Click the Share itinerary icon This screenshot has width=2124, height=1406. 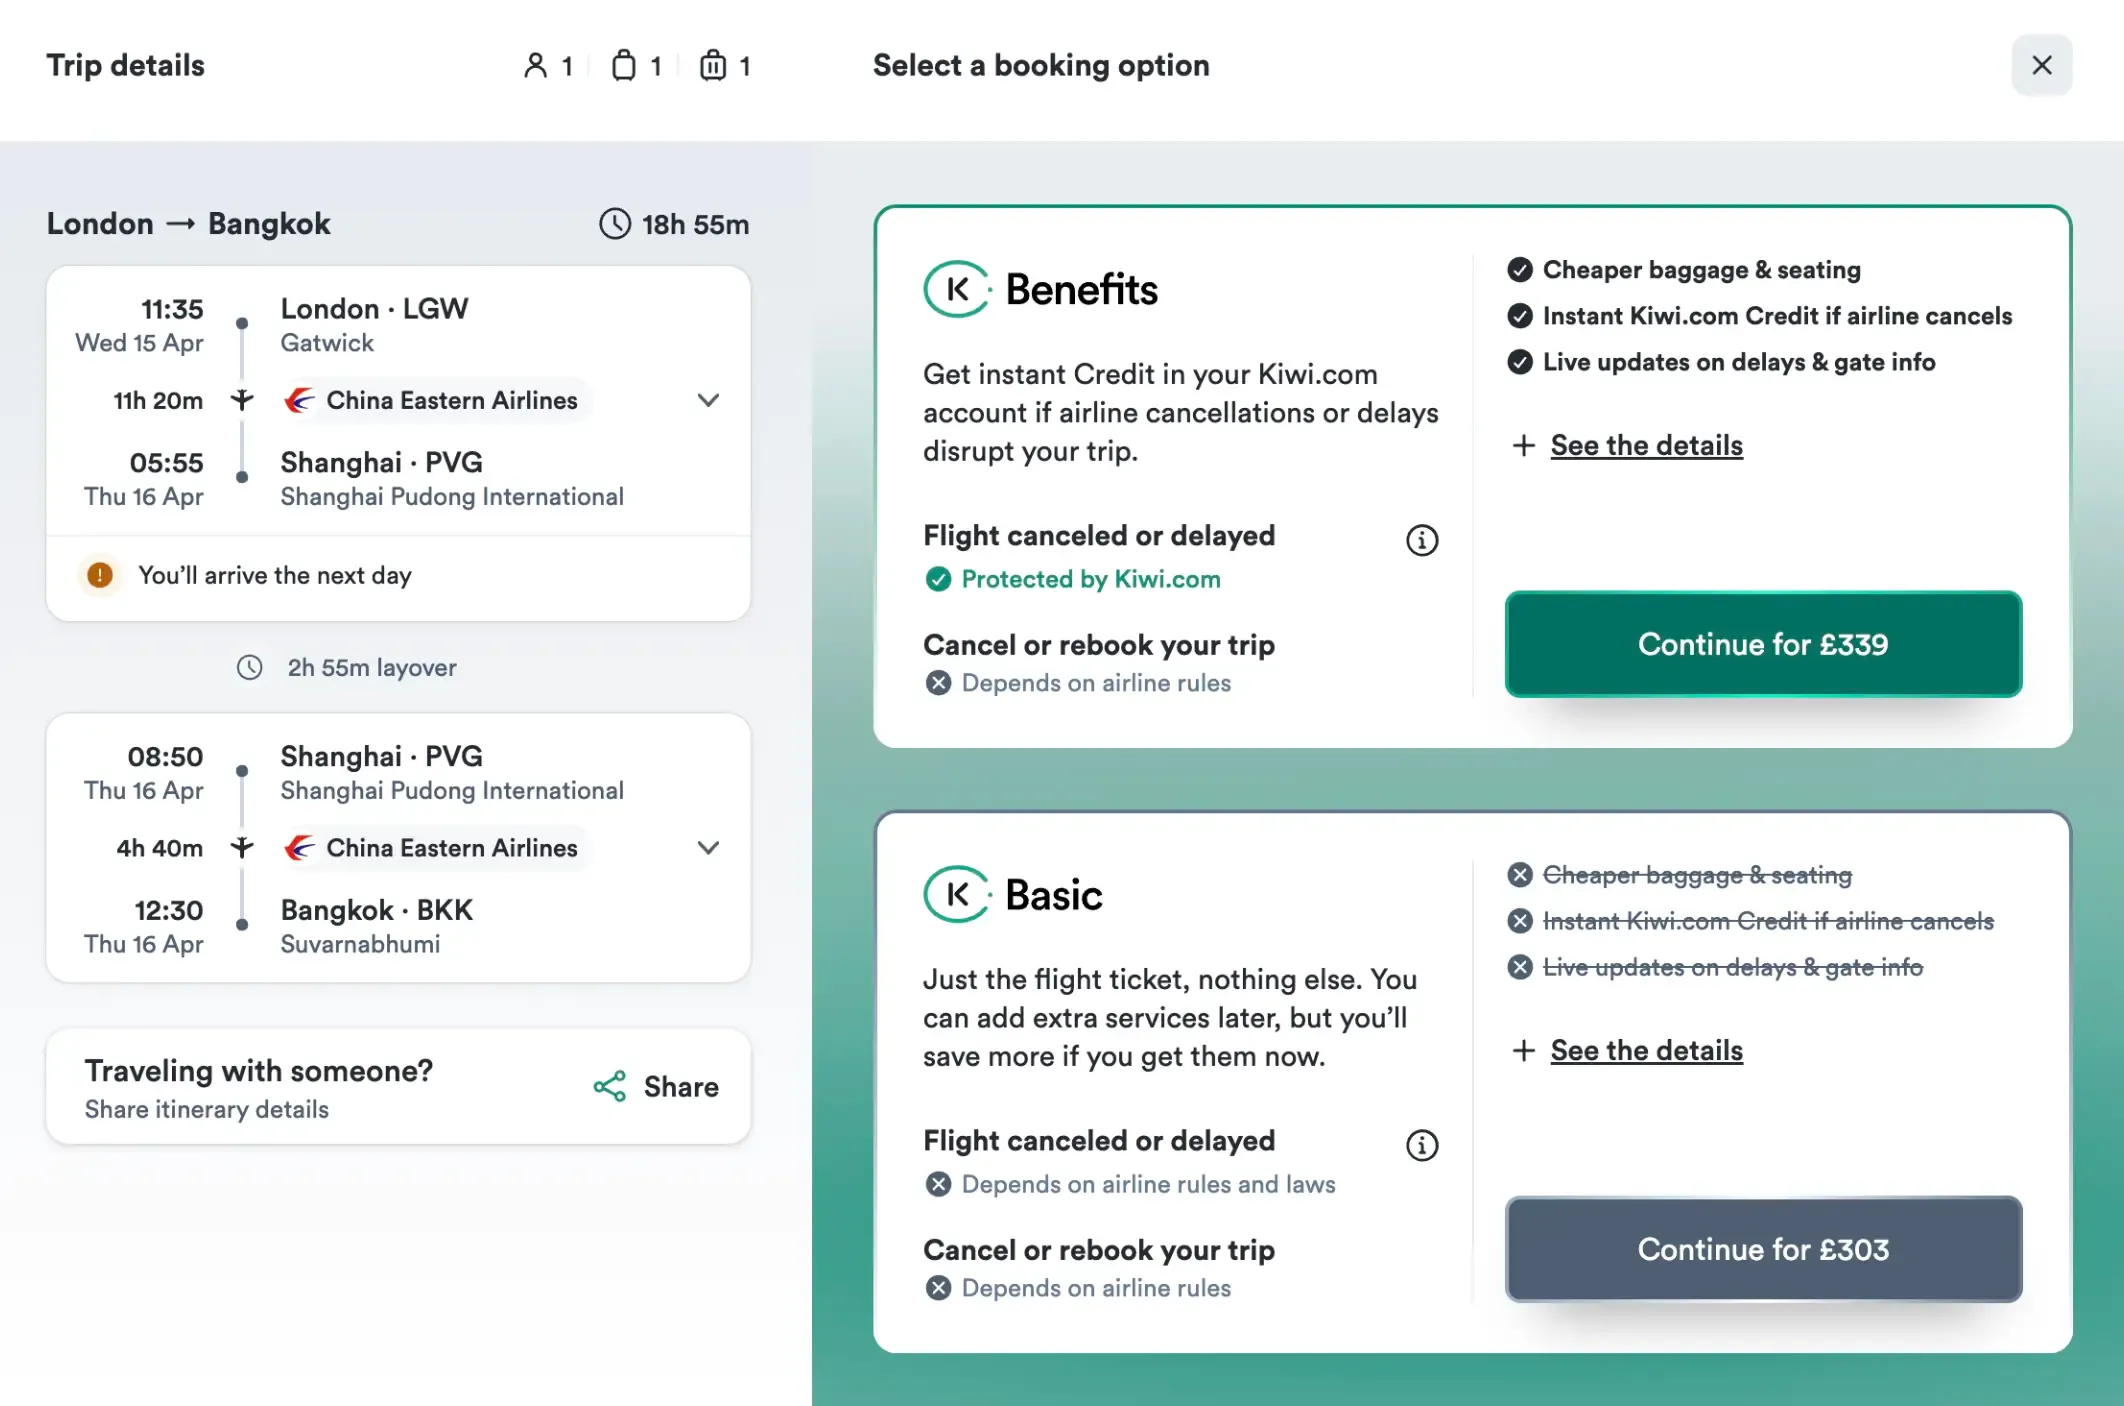coord(610,1087)
